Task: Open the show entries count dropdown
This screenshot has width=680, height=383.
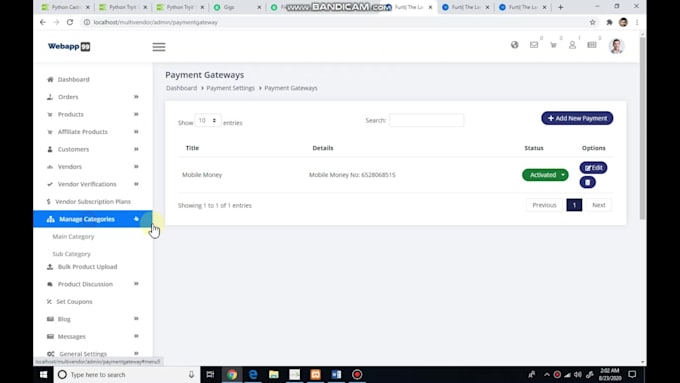Action: (208, 121)
